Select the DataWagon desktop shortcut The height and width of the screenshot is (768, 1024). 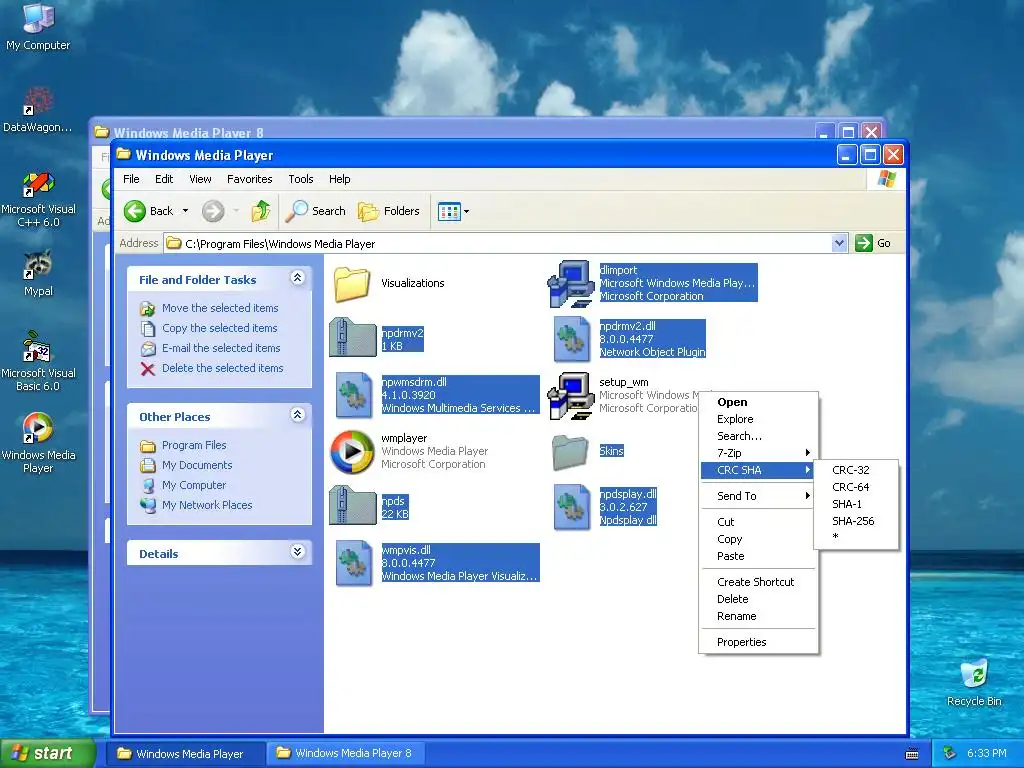tap(38, 109)
